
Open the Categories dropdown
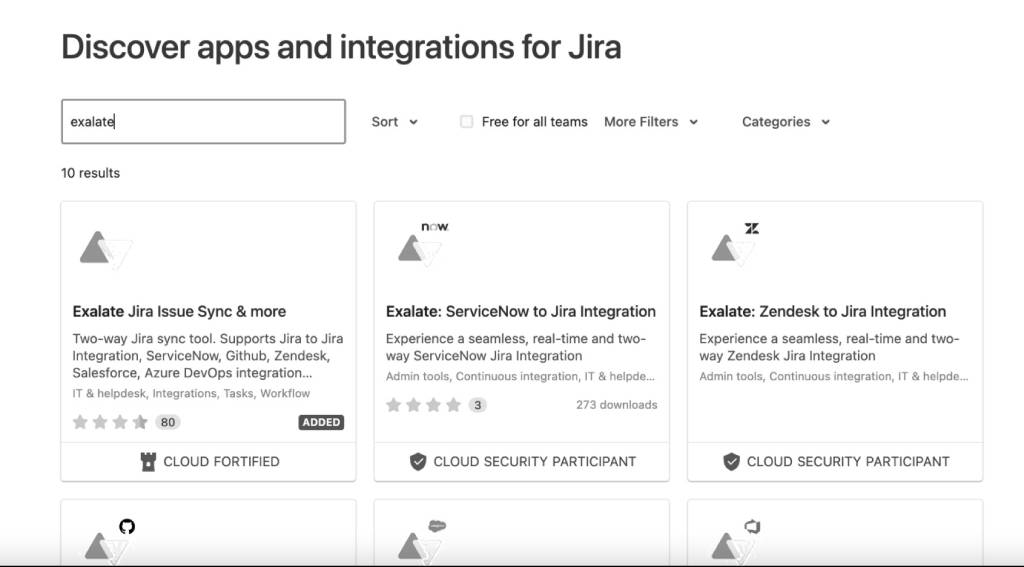[x=786, y=122]
